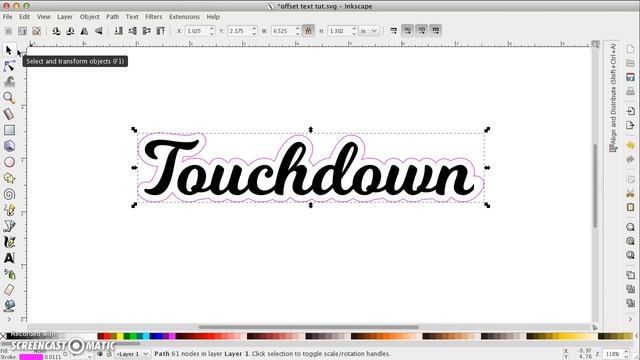Click Deselect toolbar icon

pyautogui.click(x=36, y=31)
